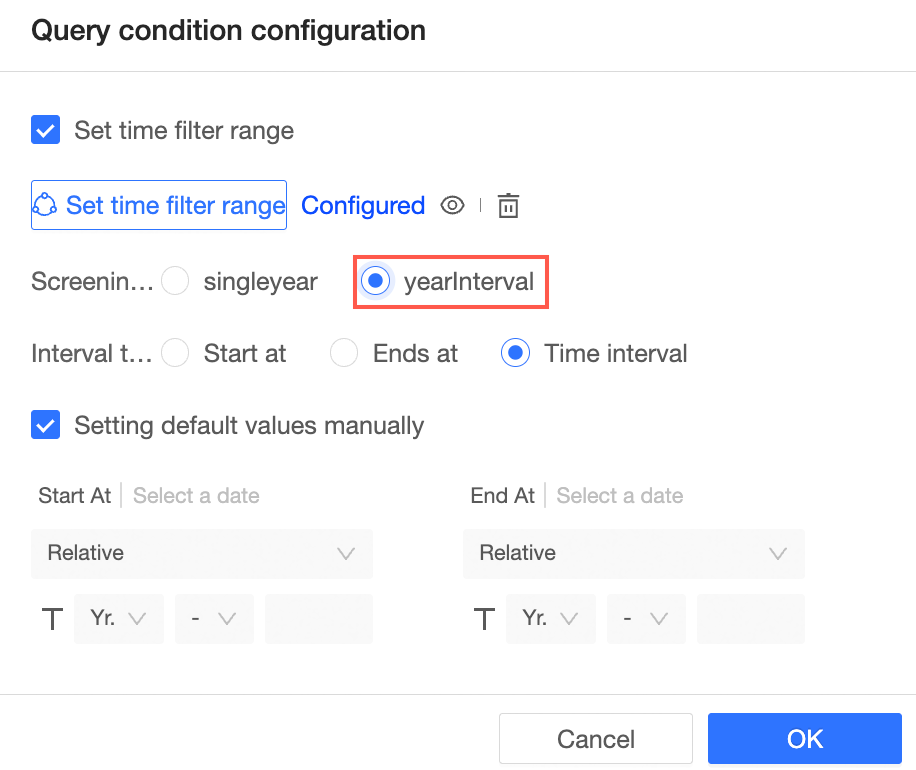Select the singleyear radio option
The width and height of the screenshot is (916, 770).
(x=176, y=282)
